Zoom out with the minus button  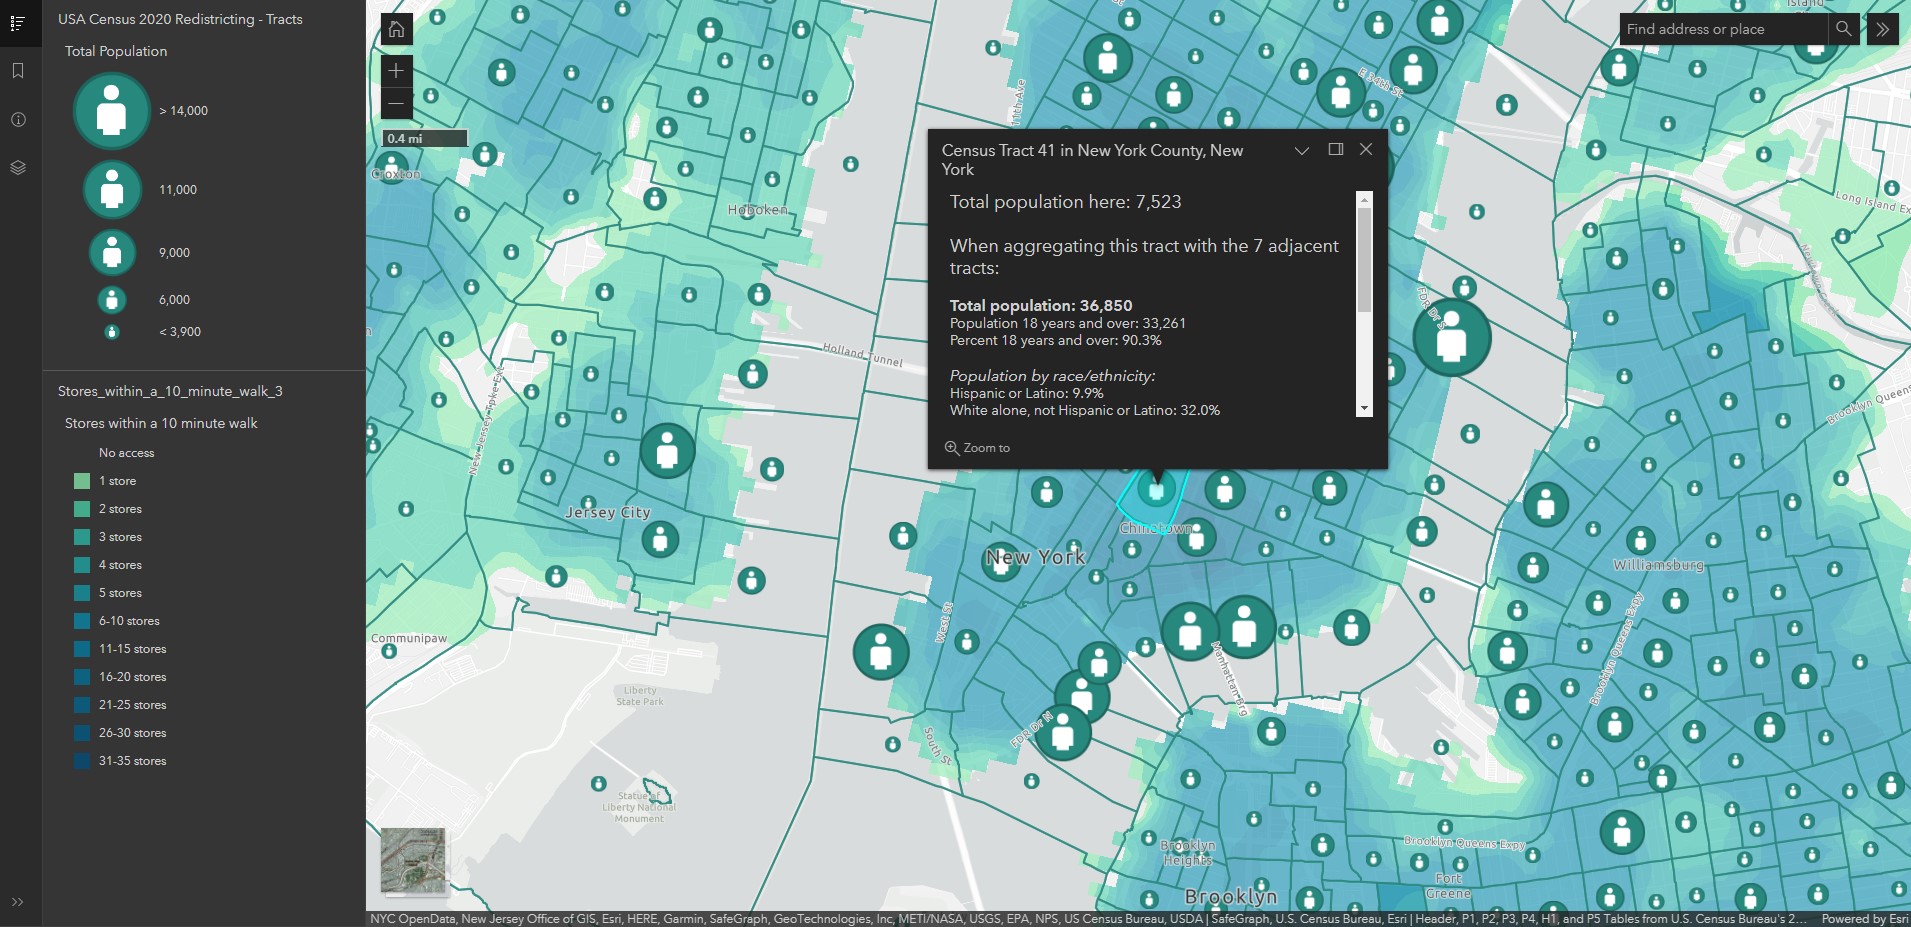pyautogui.click(x=396, y=103)
